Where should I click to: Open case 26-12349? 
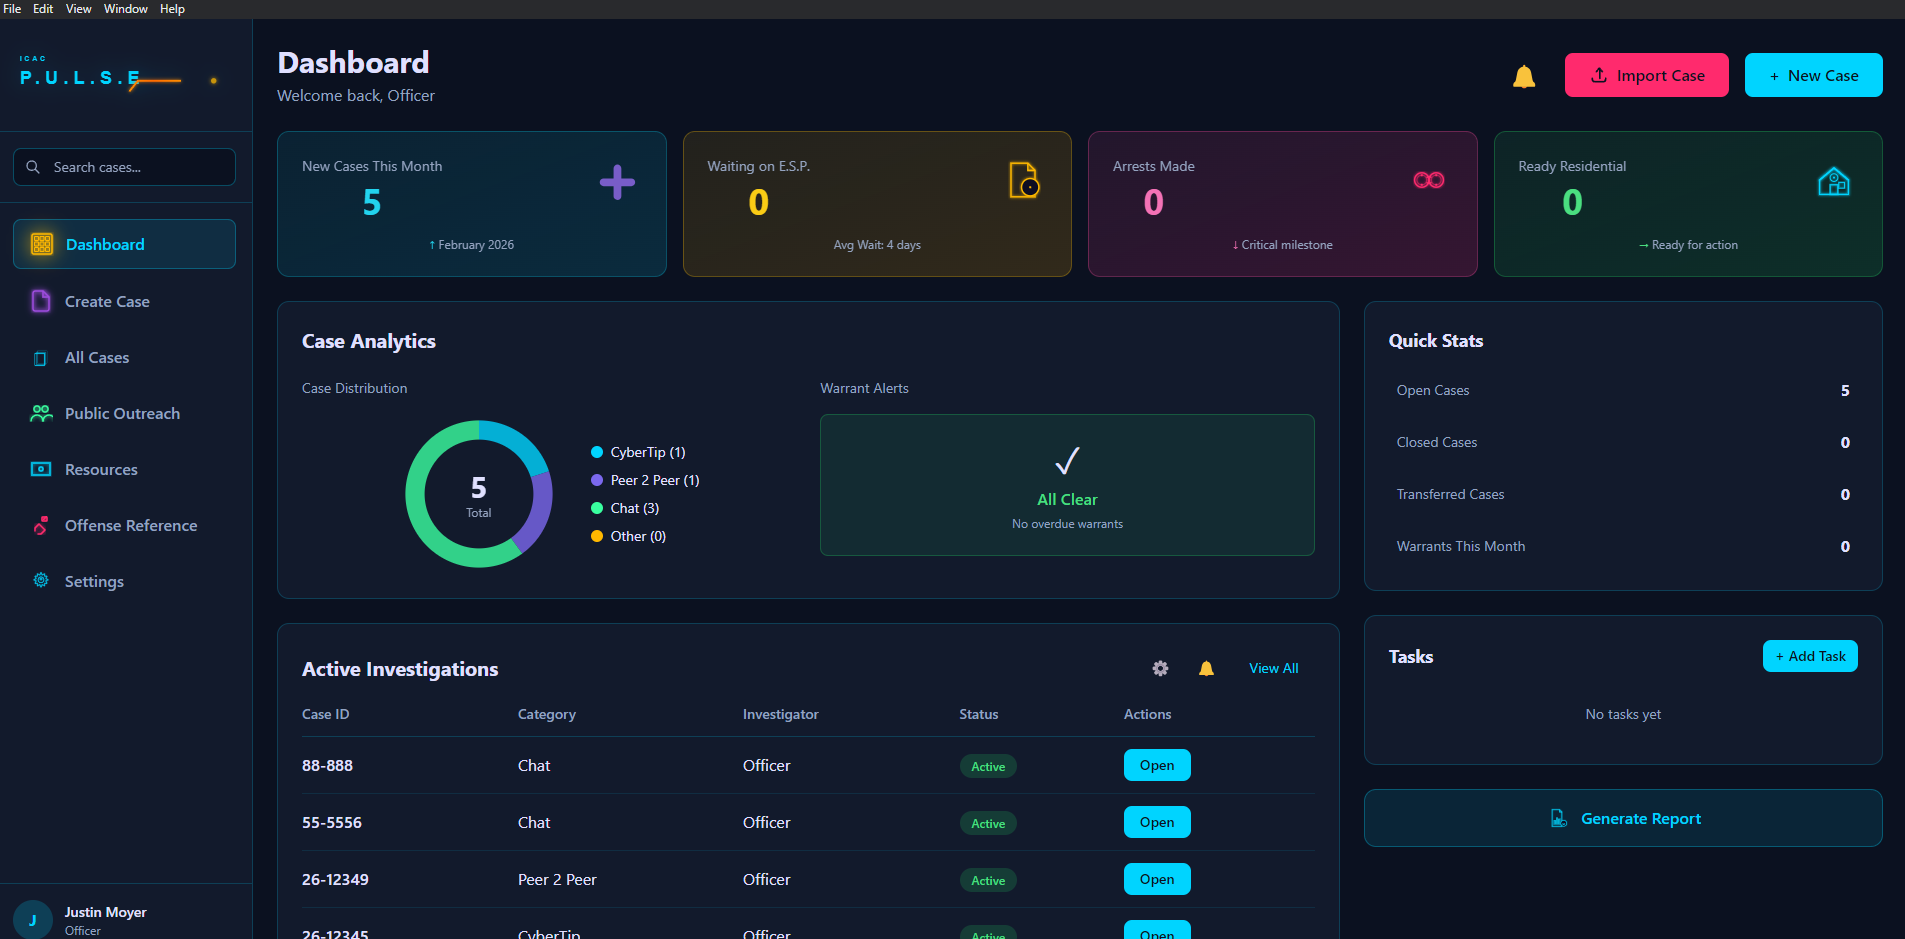coord(1157,879)
